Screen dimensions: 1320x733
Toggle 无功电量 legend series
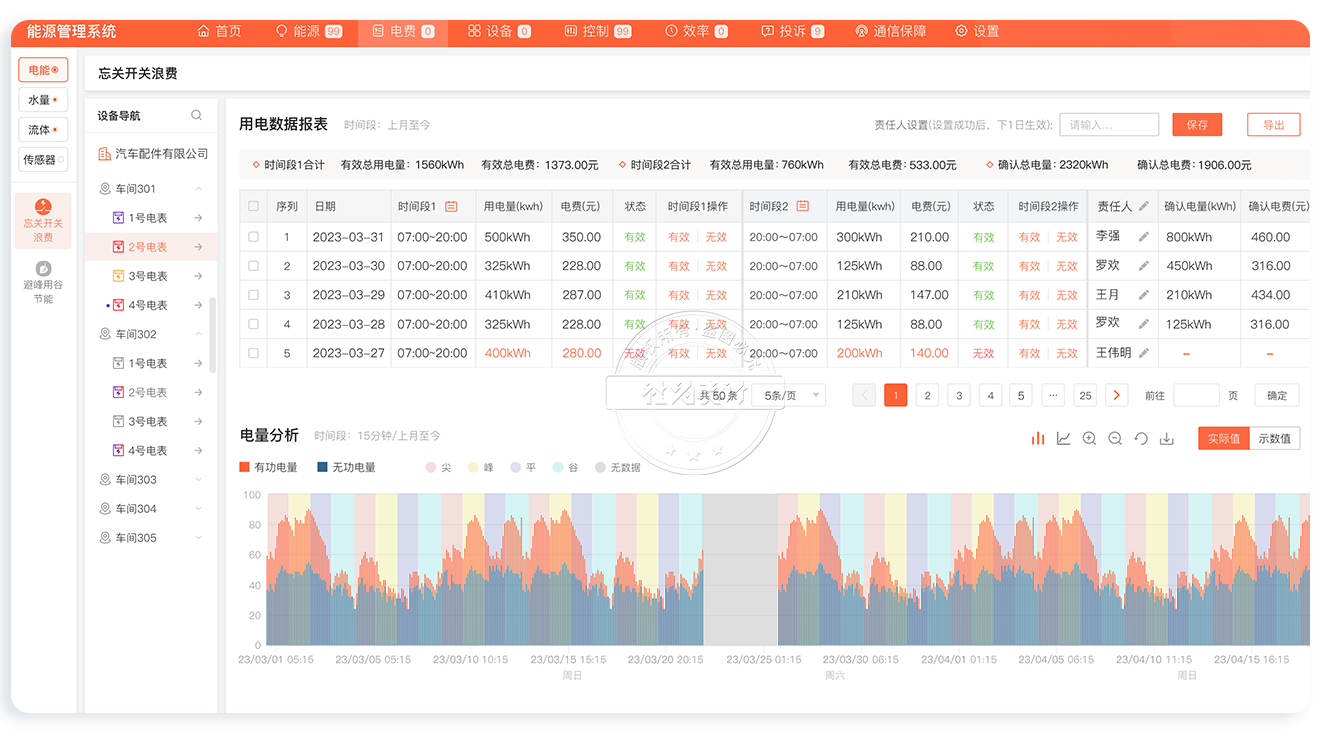(346, 467)
